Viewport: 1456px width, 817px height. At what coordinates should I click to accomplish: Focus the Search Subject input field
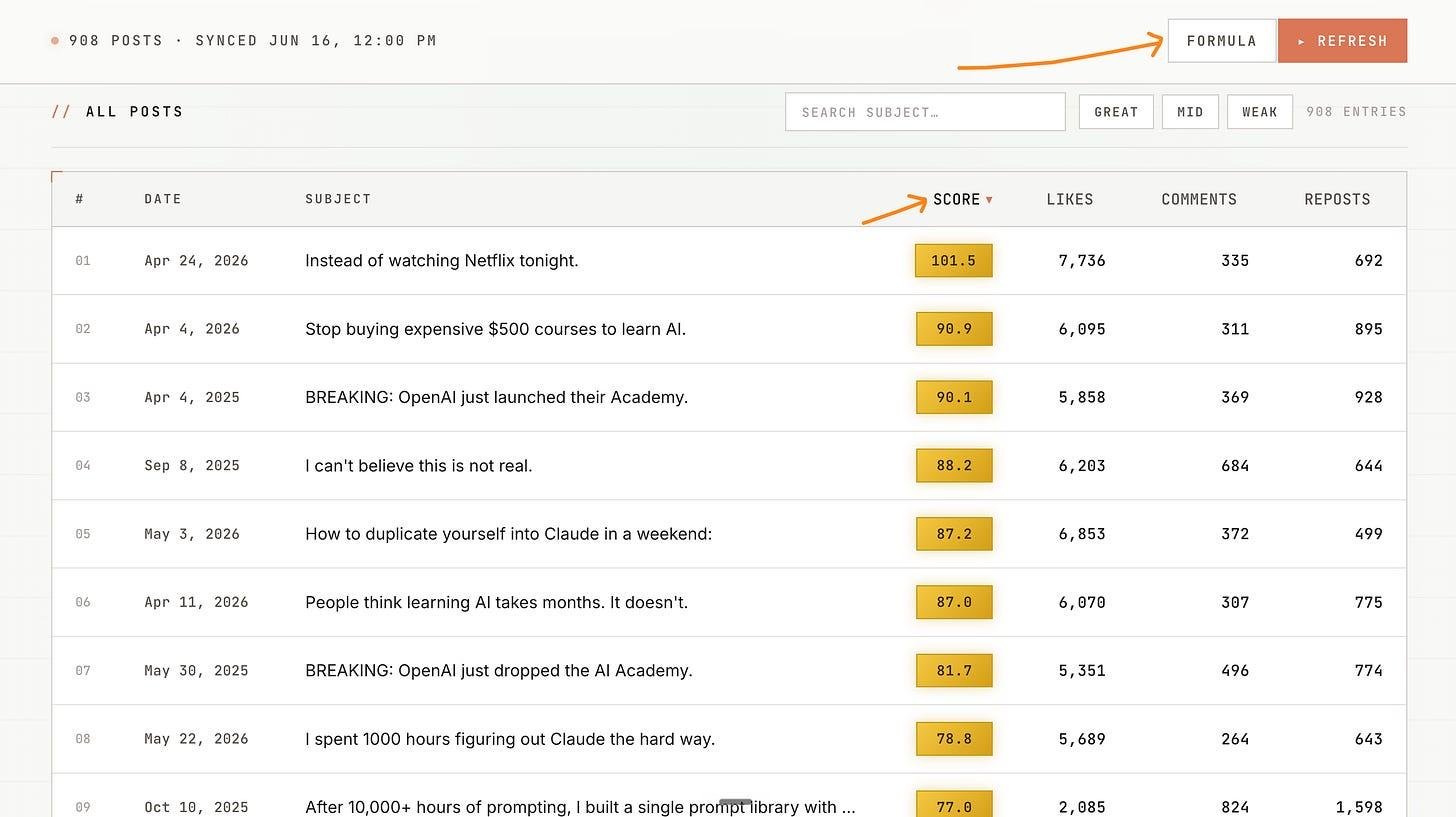(925, 112)
